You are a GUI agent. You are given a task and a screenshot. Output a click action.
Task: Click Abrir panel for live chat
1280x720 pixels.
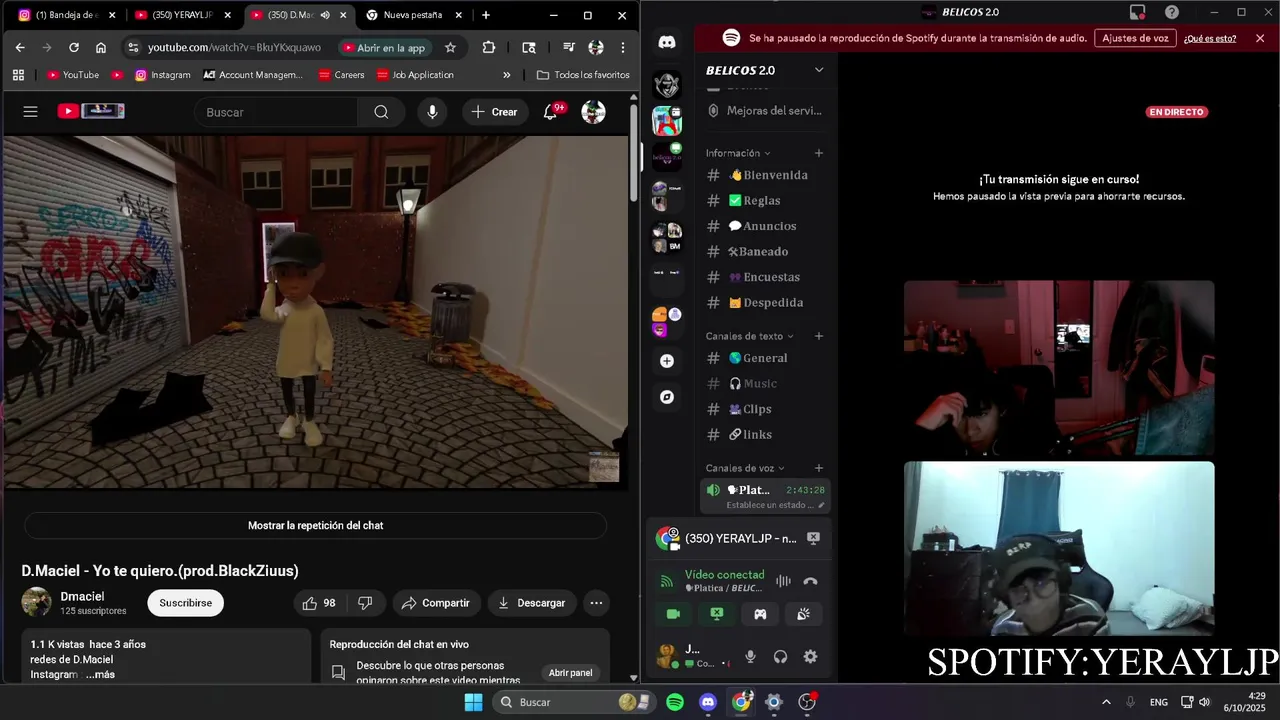coord(570,673)
